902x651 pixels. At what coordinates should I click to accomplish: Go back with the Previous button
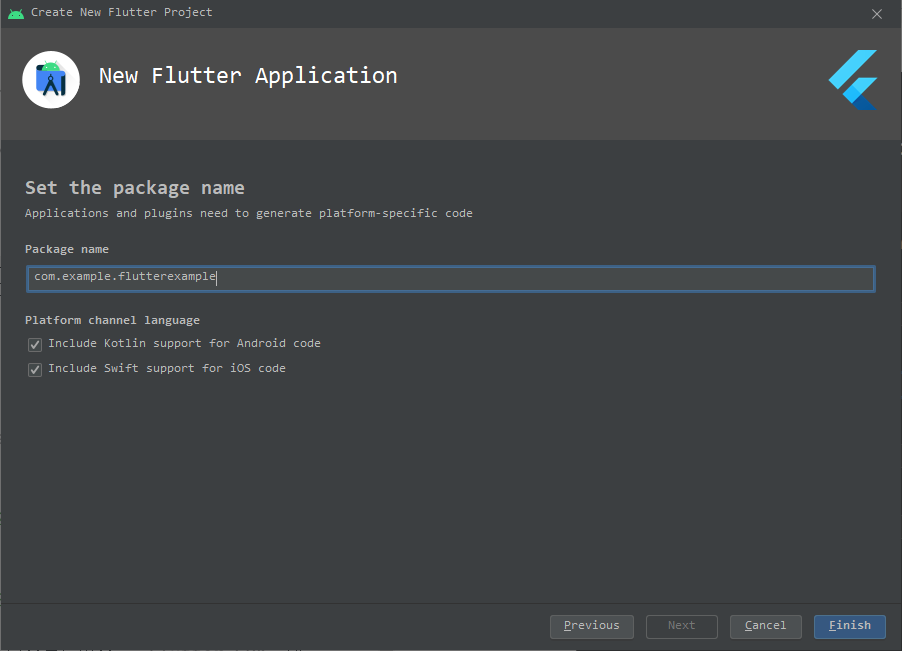(591, 626)
